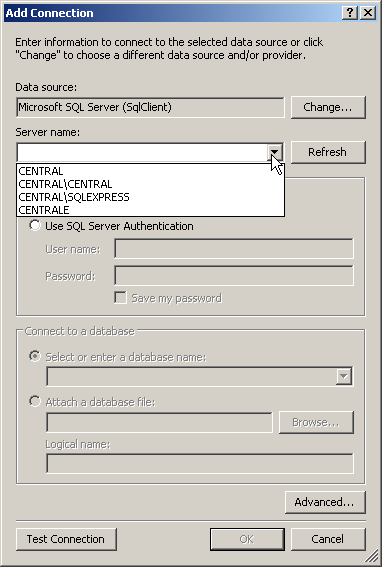This screenshot has width=382, height=567.
Task: Click the Change... data source button
Action: pyautogui.click(x=328, y=107)
